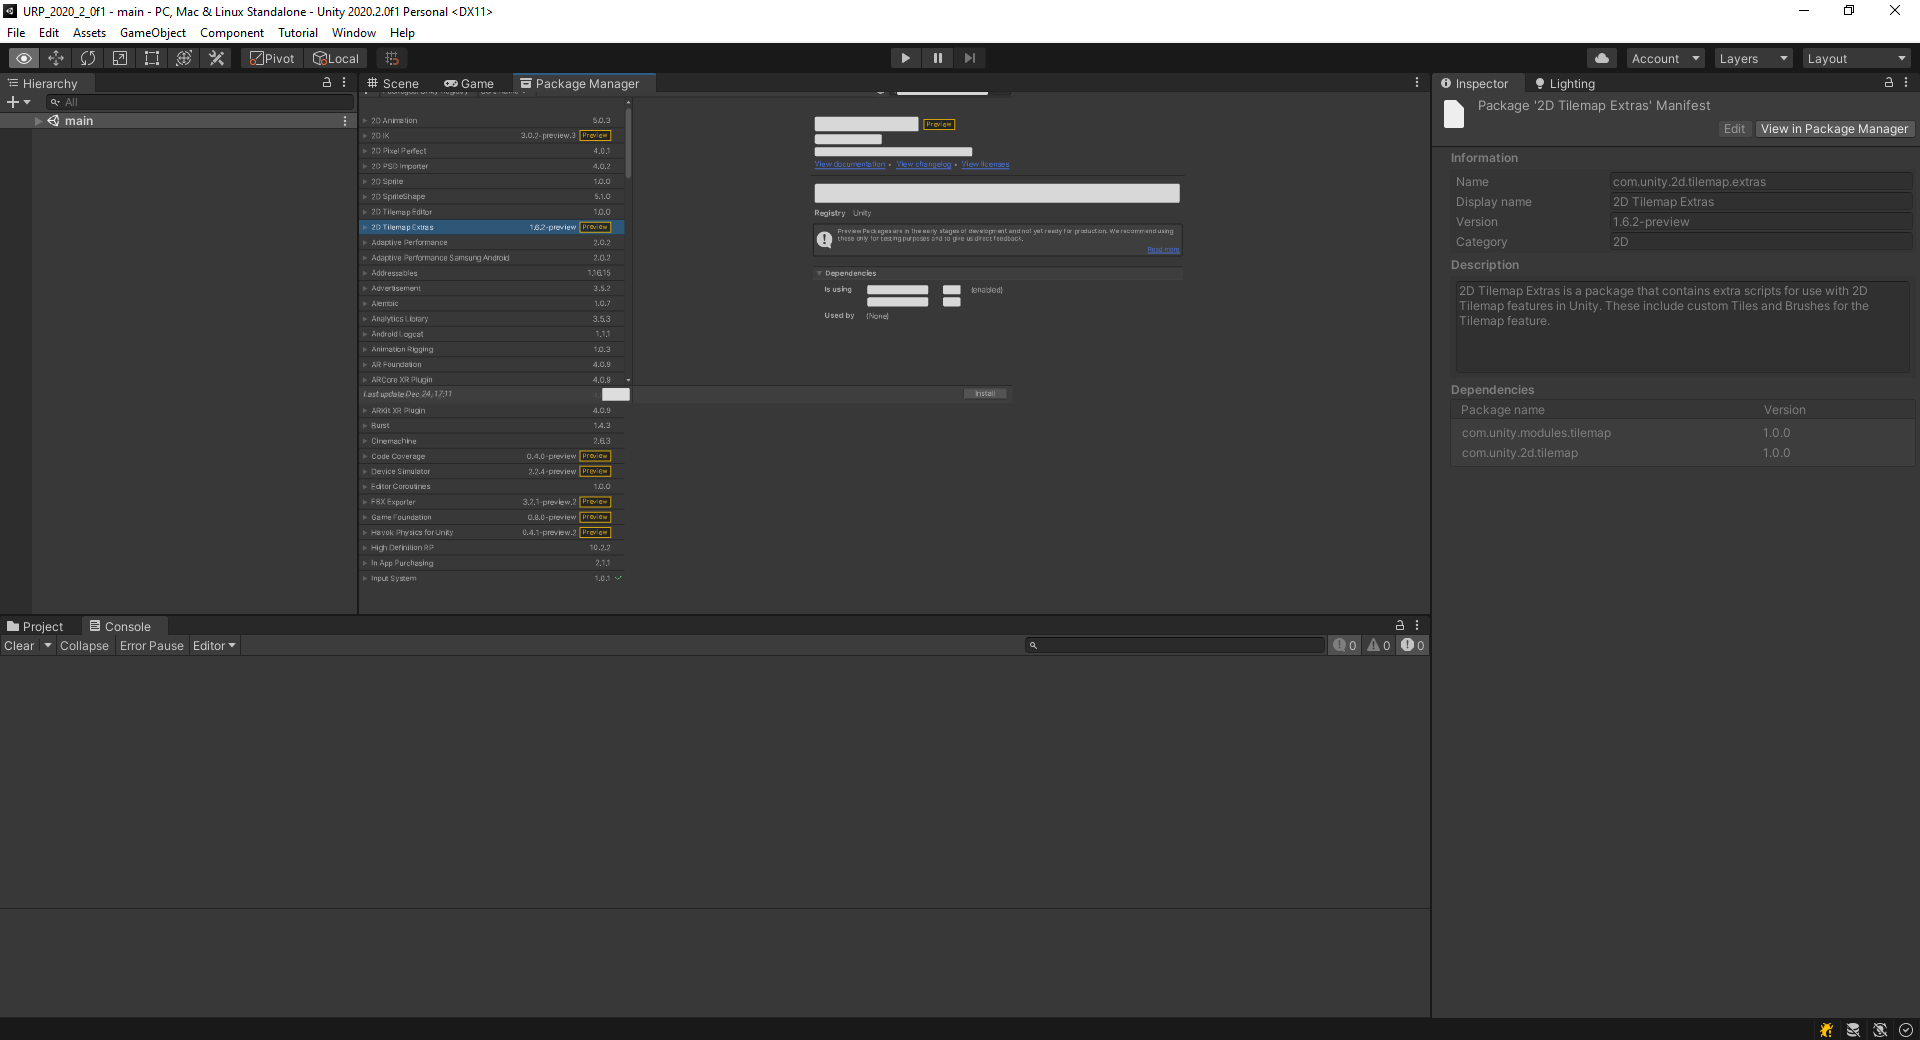Image resolution: width=1920 pixels, height=1040 pixels.
Task: Click the yellow bug debug mode status icon
Action: (x=1827, y=1030)
